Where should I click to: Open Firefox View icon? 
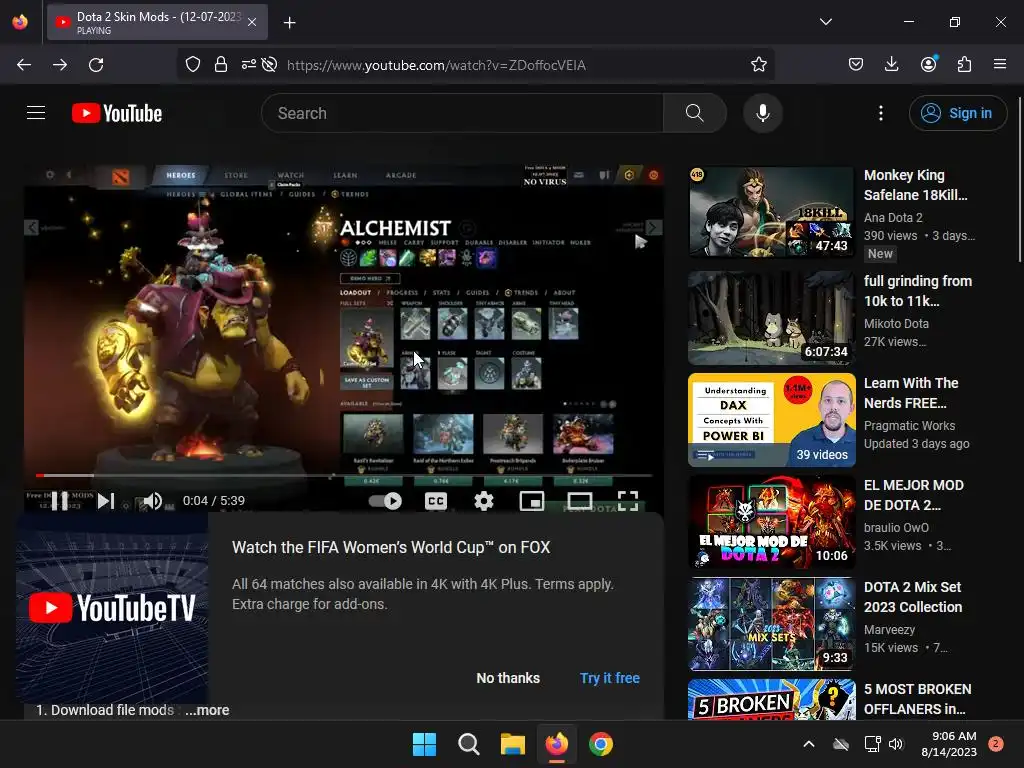tap(20, 22)
